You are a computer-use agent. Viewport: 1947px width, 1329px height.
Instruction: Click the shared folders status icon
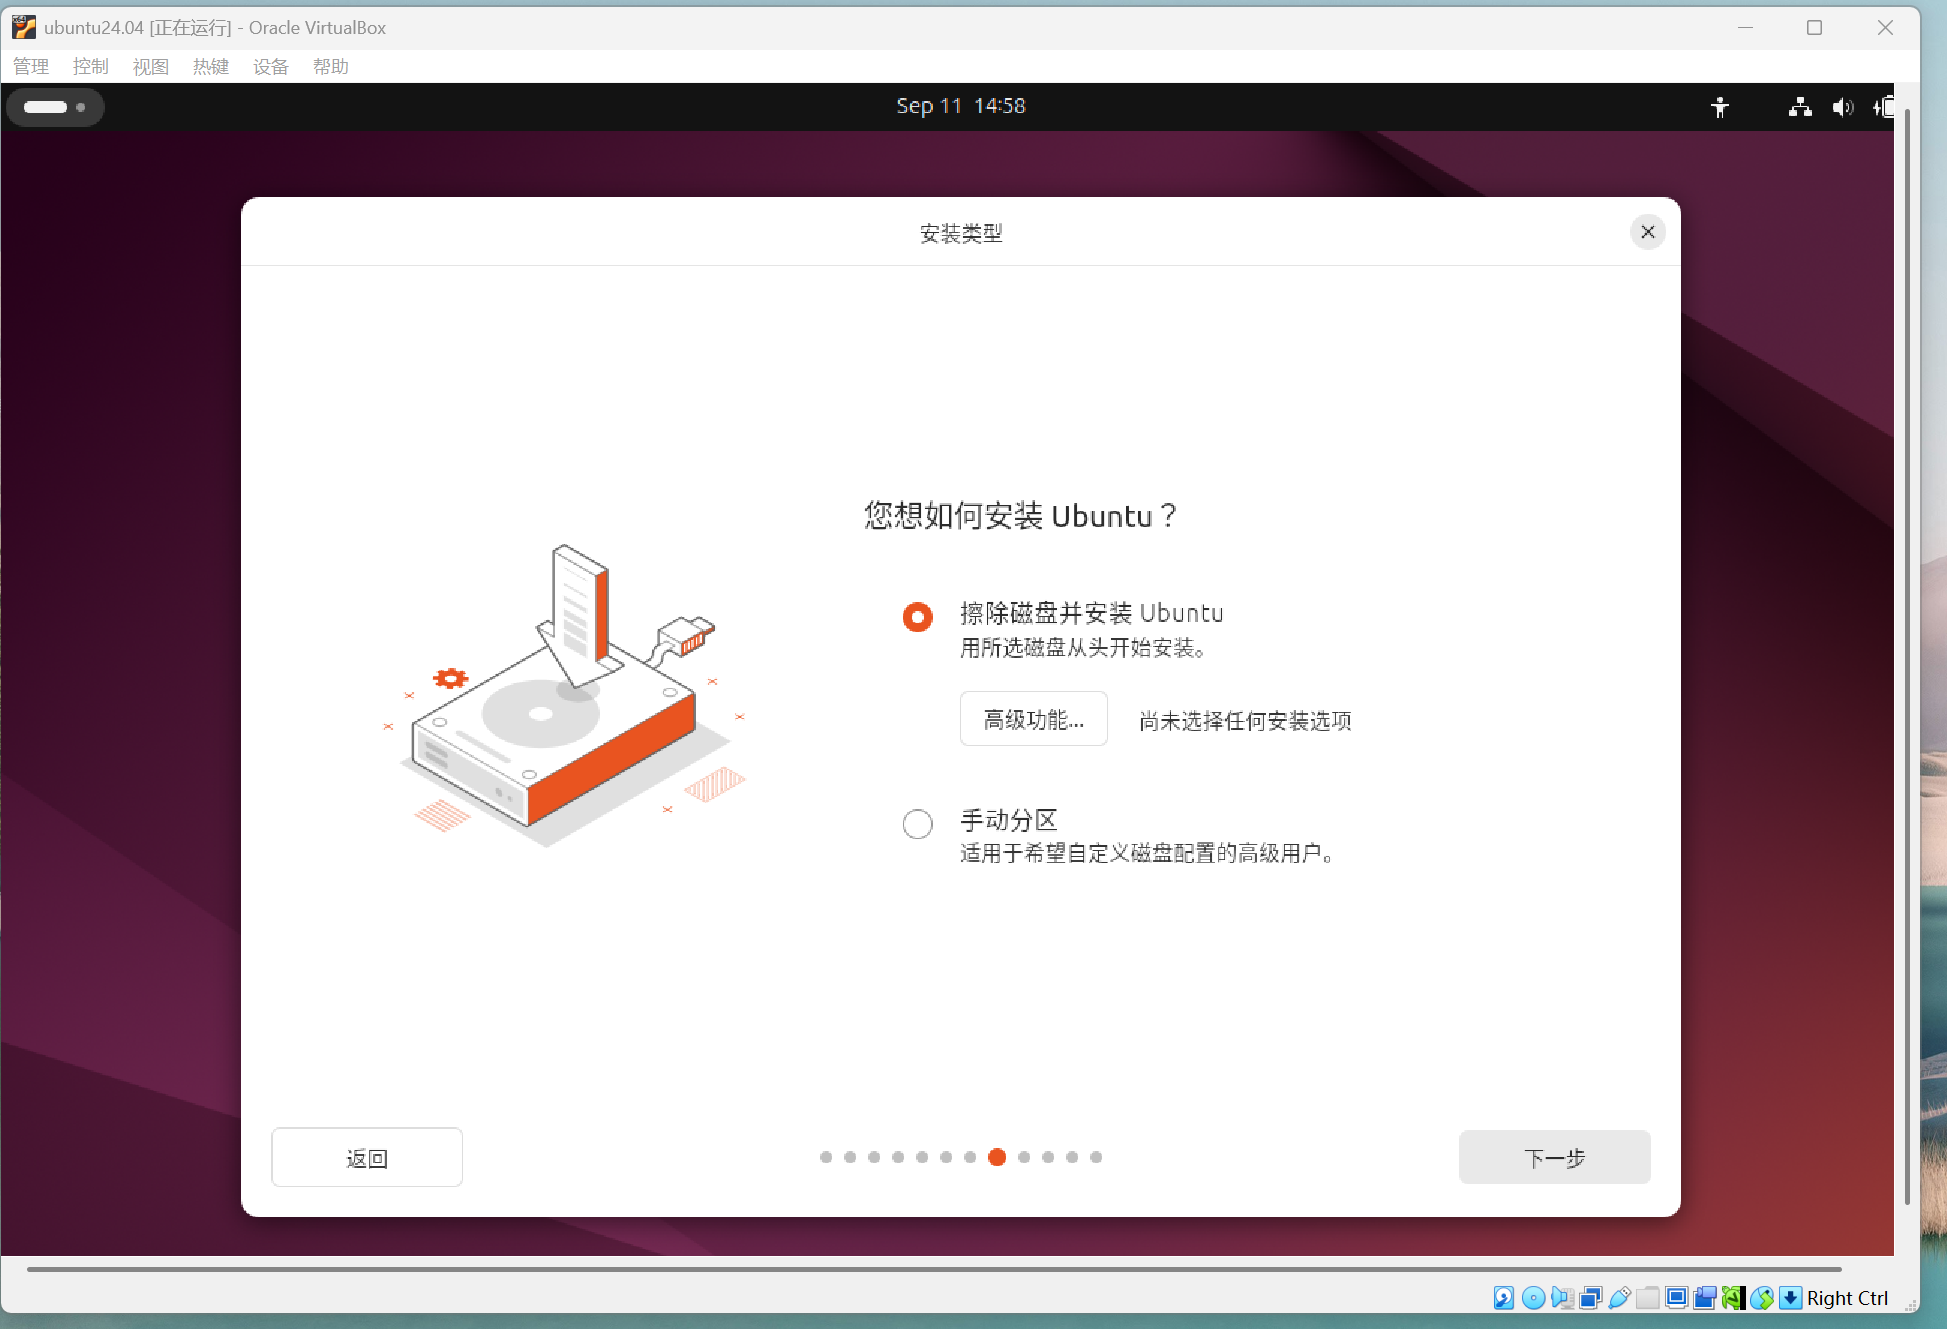[1648, 1298]
